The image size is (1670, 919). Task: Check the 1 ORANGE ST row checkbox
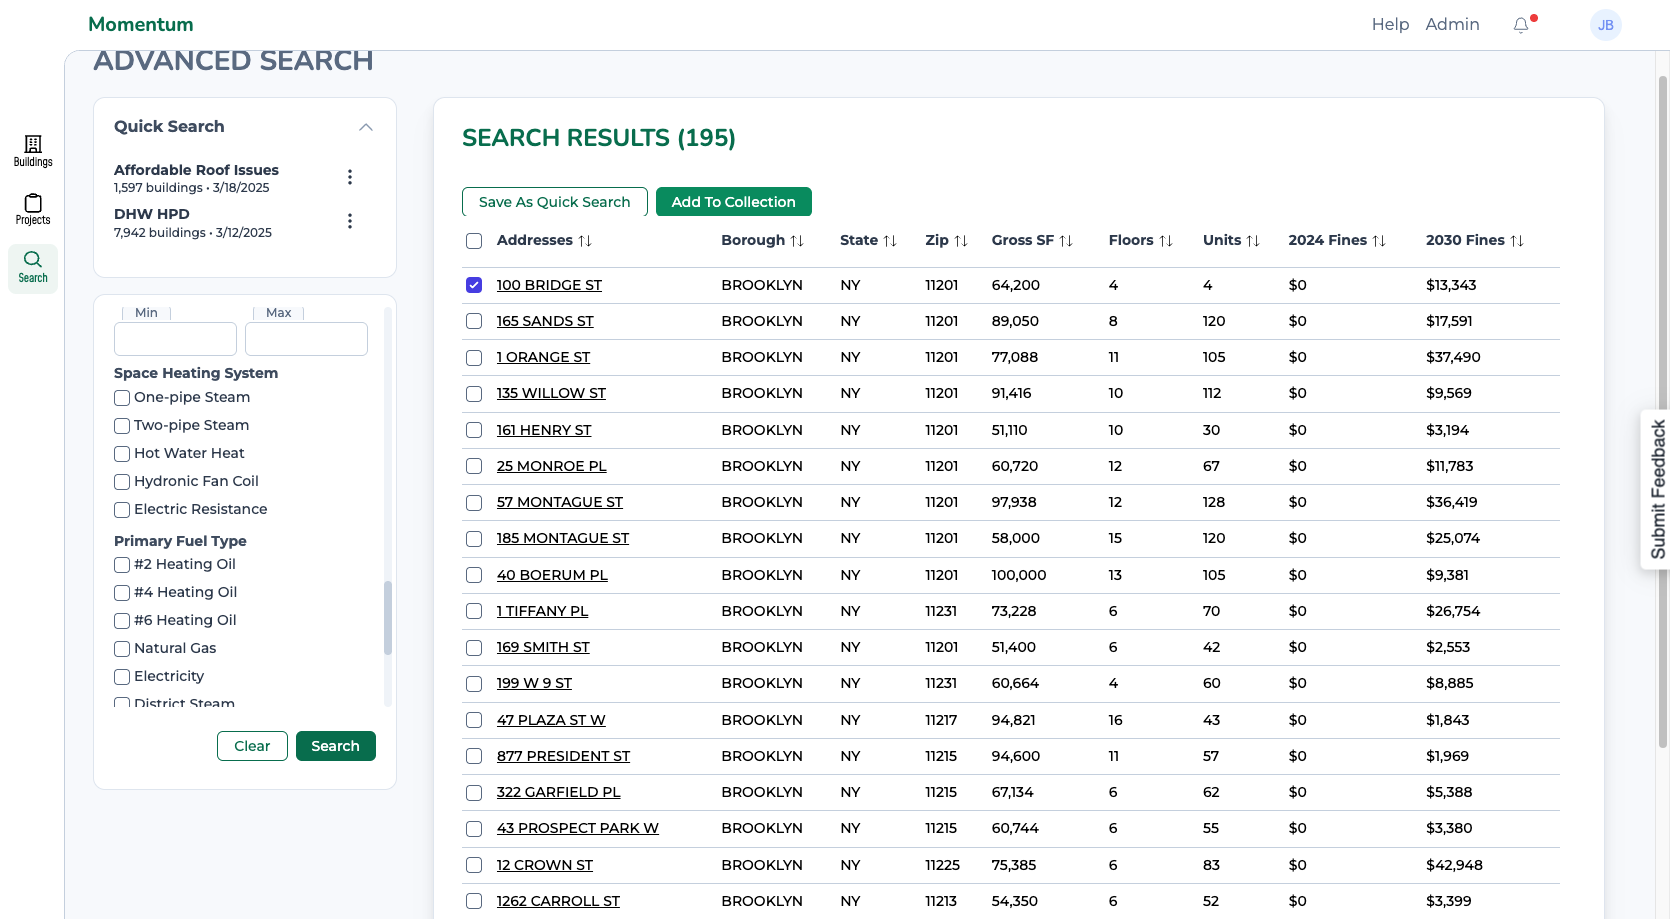coord(474,357)
